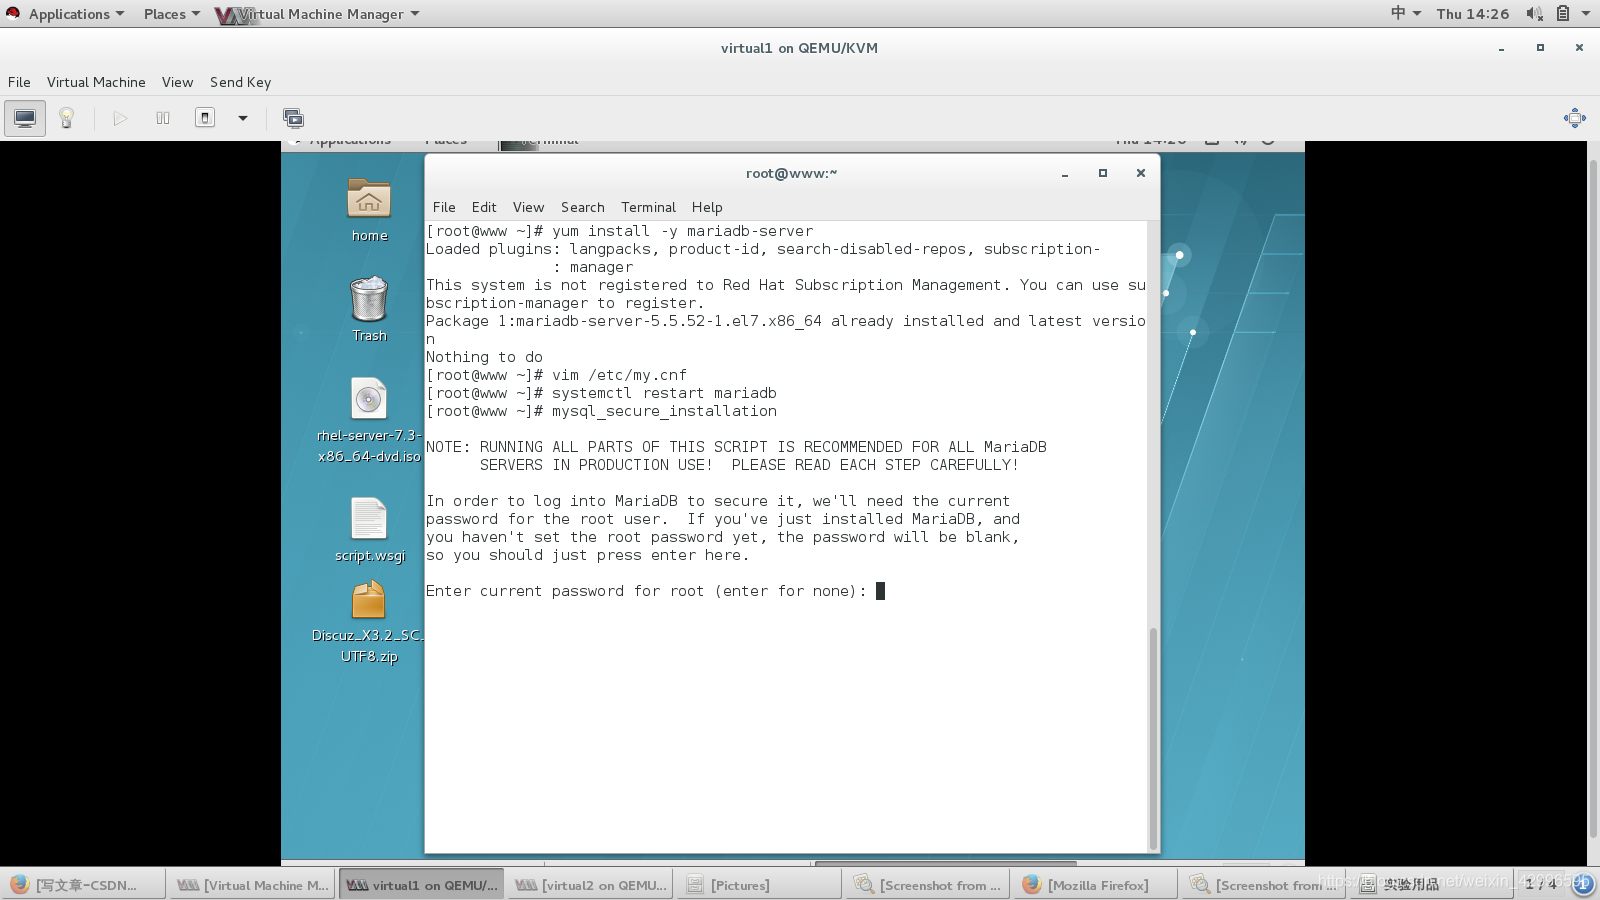This screenshot has height=900, width=1600.
Task: Switch guest display to fullscreen
Action: pyautogui.click(x=1574, y=118)
